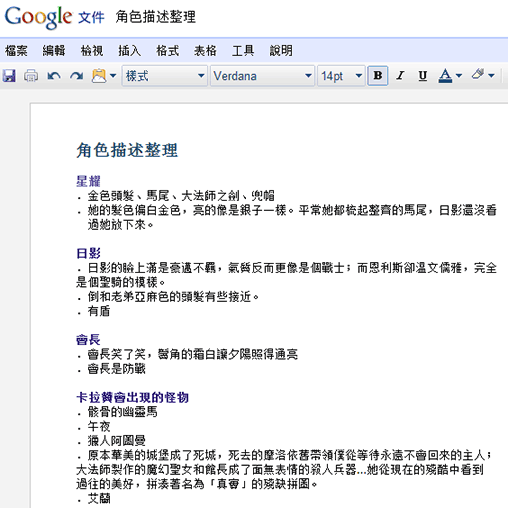Click the document title 角色描述整理 in header

155,17
